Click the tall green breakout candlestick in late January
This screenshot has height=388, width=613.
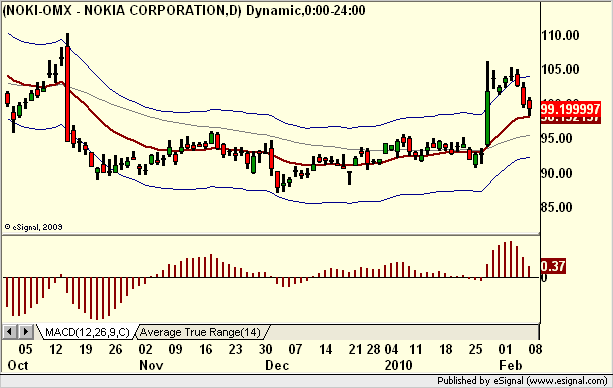click(488, 118)
